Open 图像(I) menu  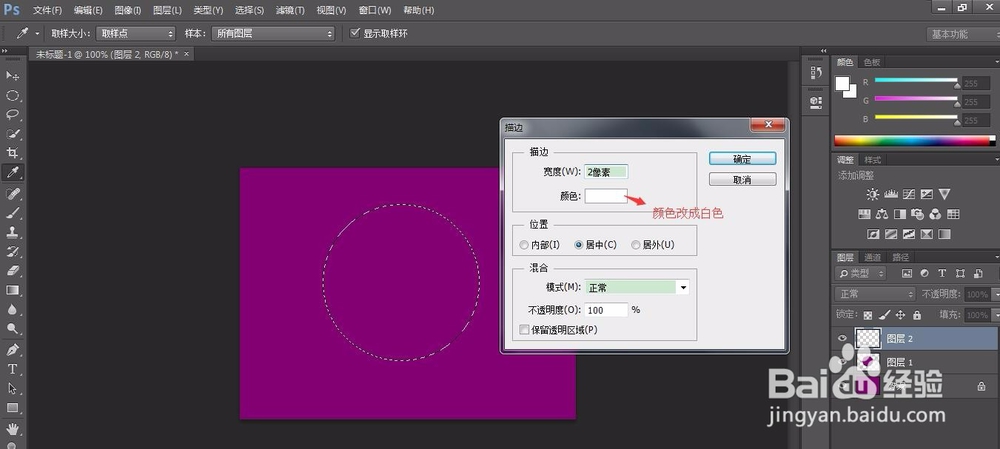(128, 10)
